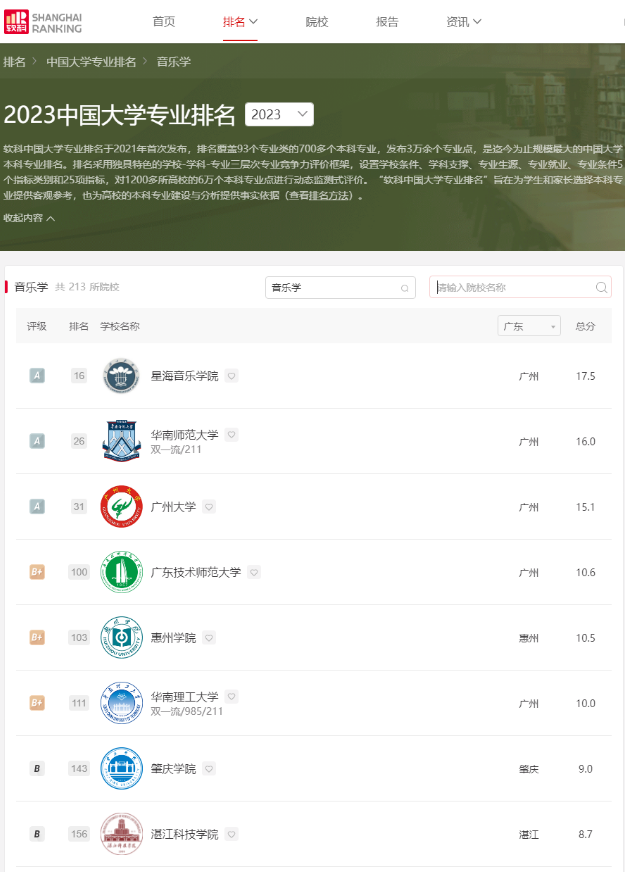Screen dimensions: 625x872
Task: Click the 广州大学 school emblem
Action: click(121, 507)
